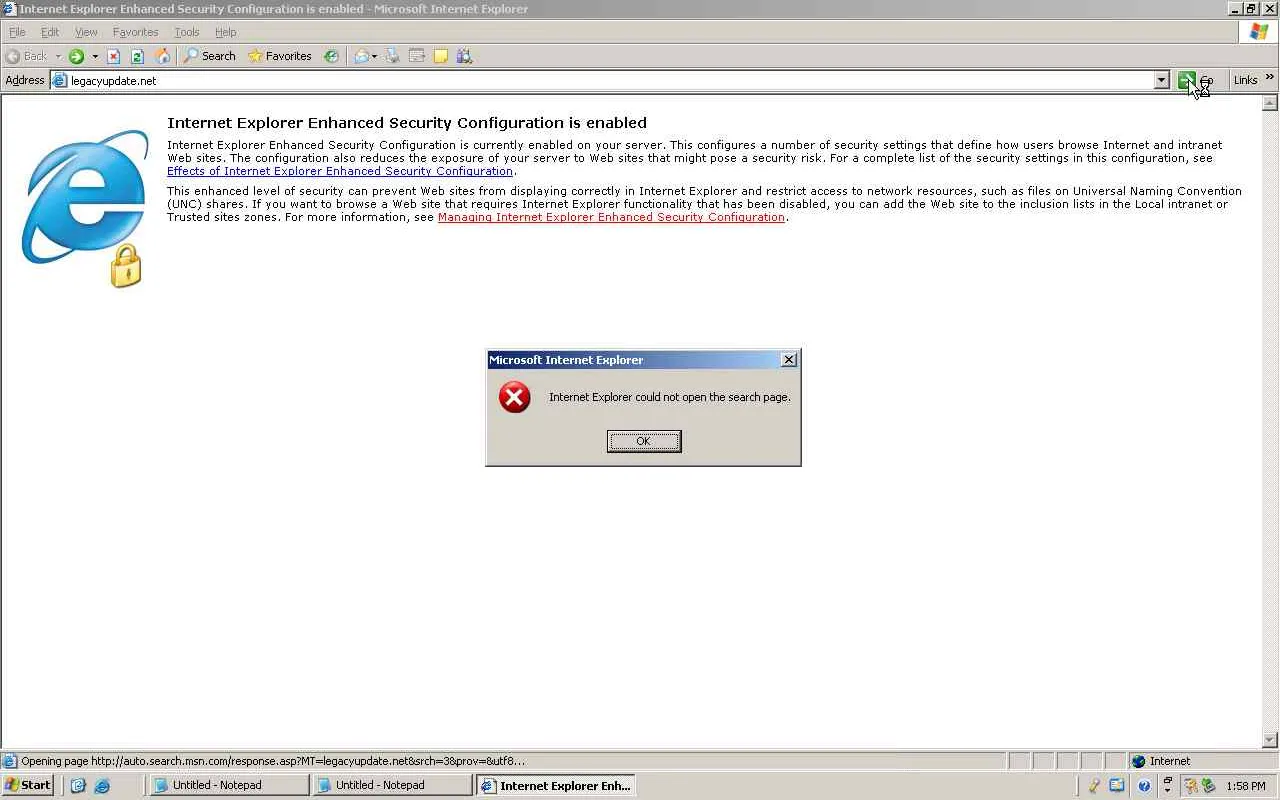This screenshot has width=1280, height=800.
Task: Click the green Forward arrow button
Action: point(76,56)
